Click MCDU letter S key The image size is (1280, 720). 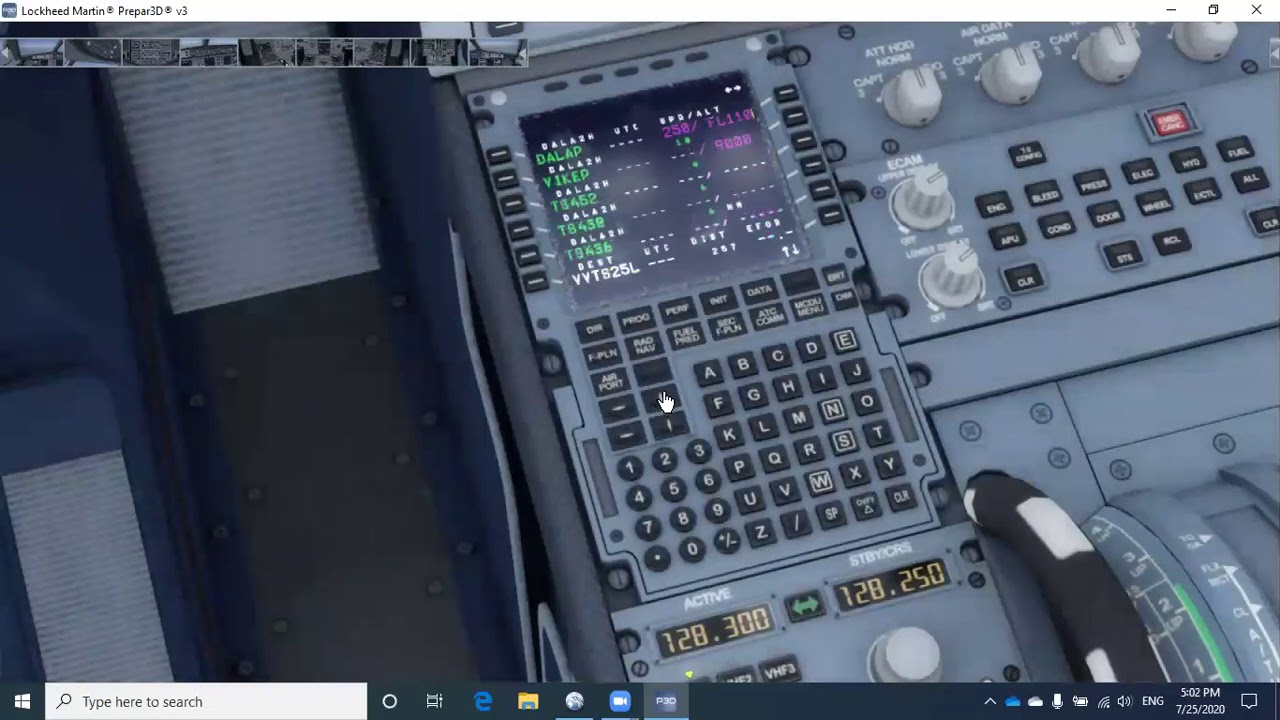tap(844, 442)
